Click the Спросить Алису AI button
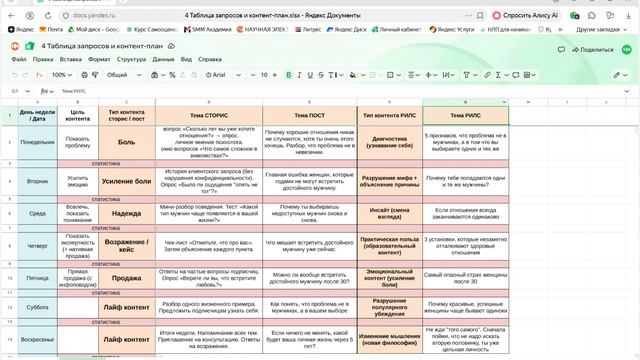 tap(525, 16)
